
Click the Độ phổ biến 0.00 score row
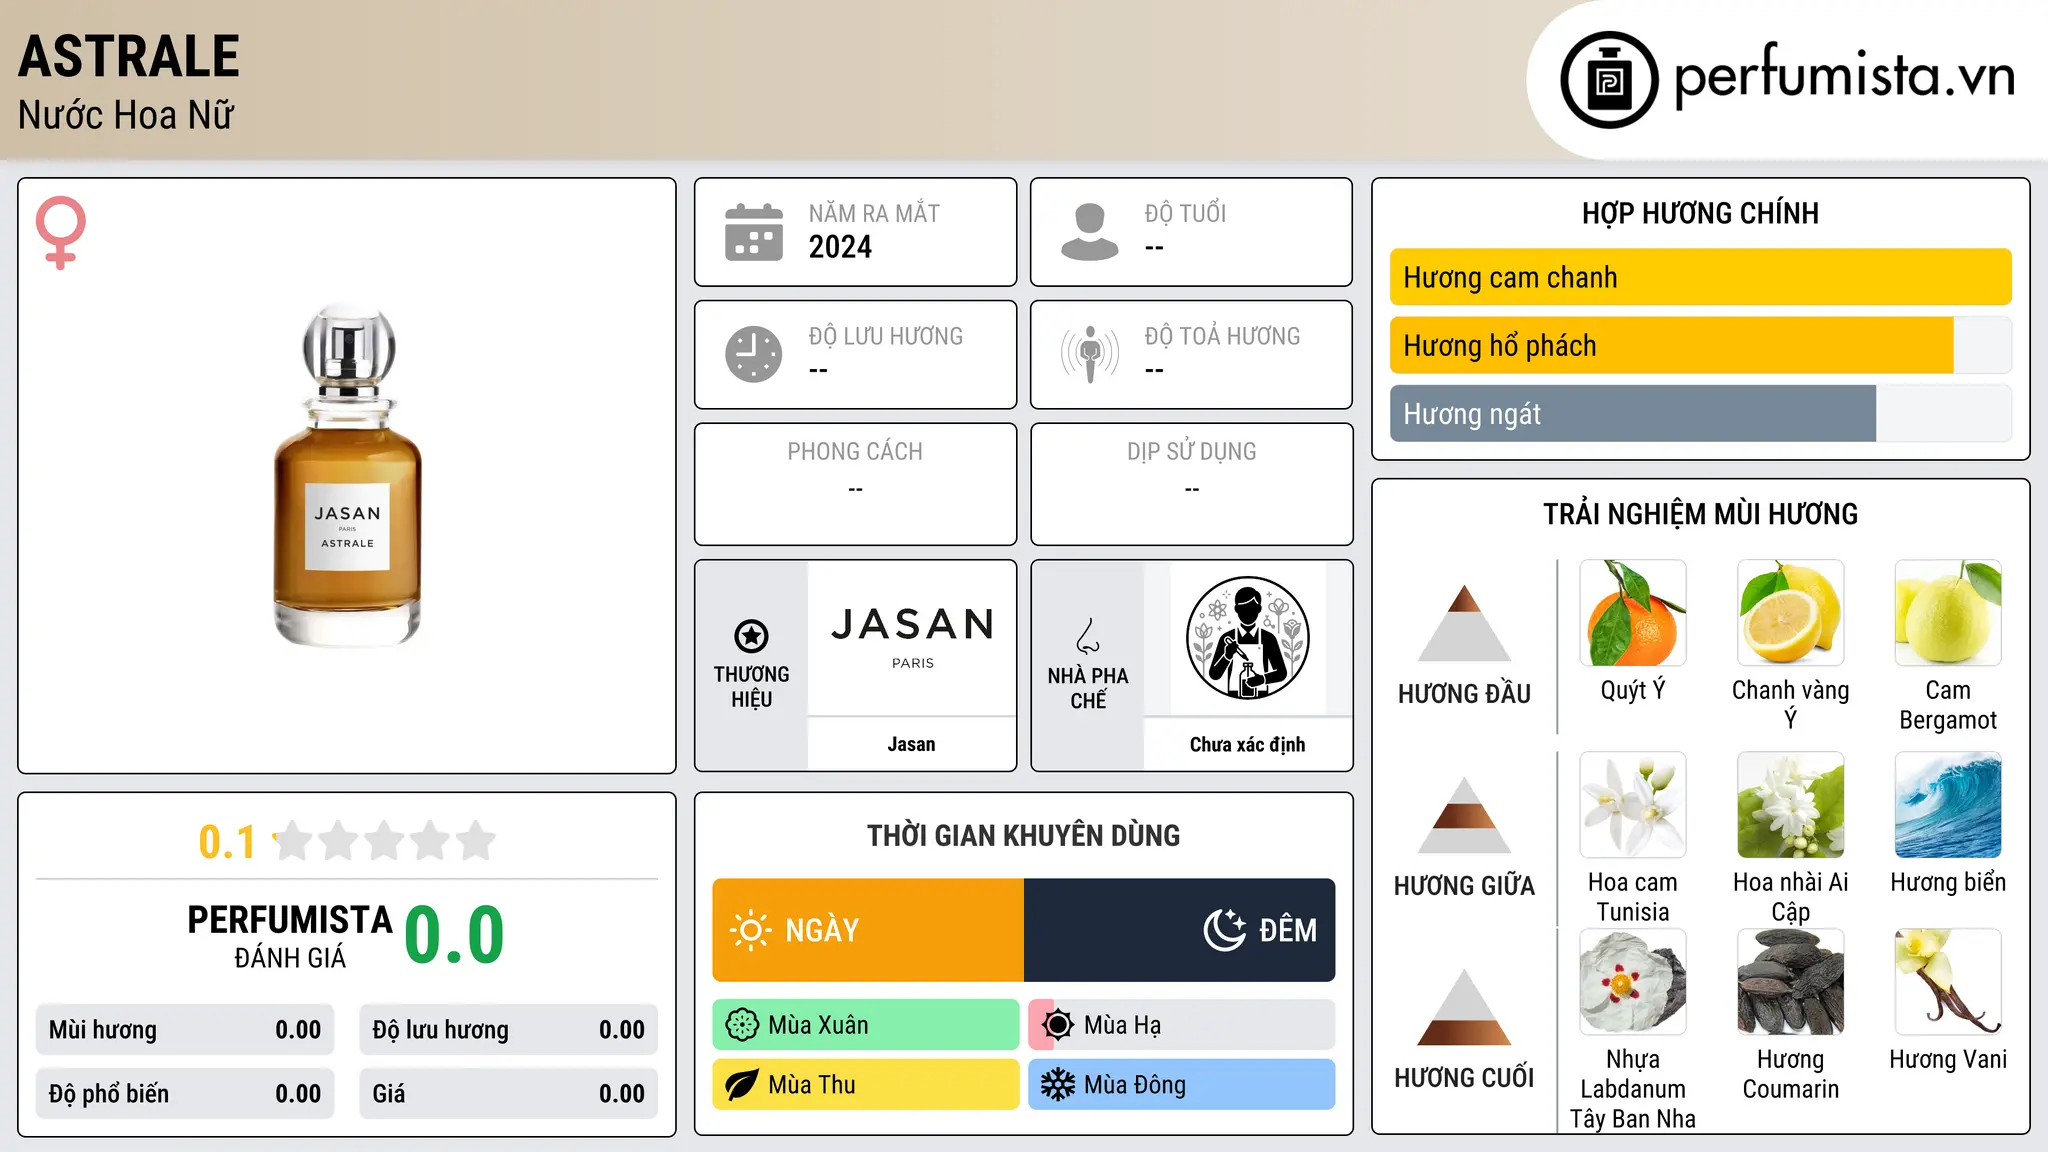tap(185, 1094)
